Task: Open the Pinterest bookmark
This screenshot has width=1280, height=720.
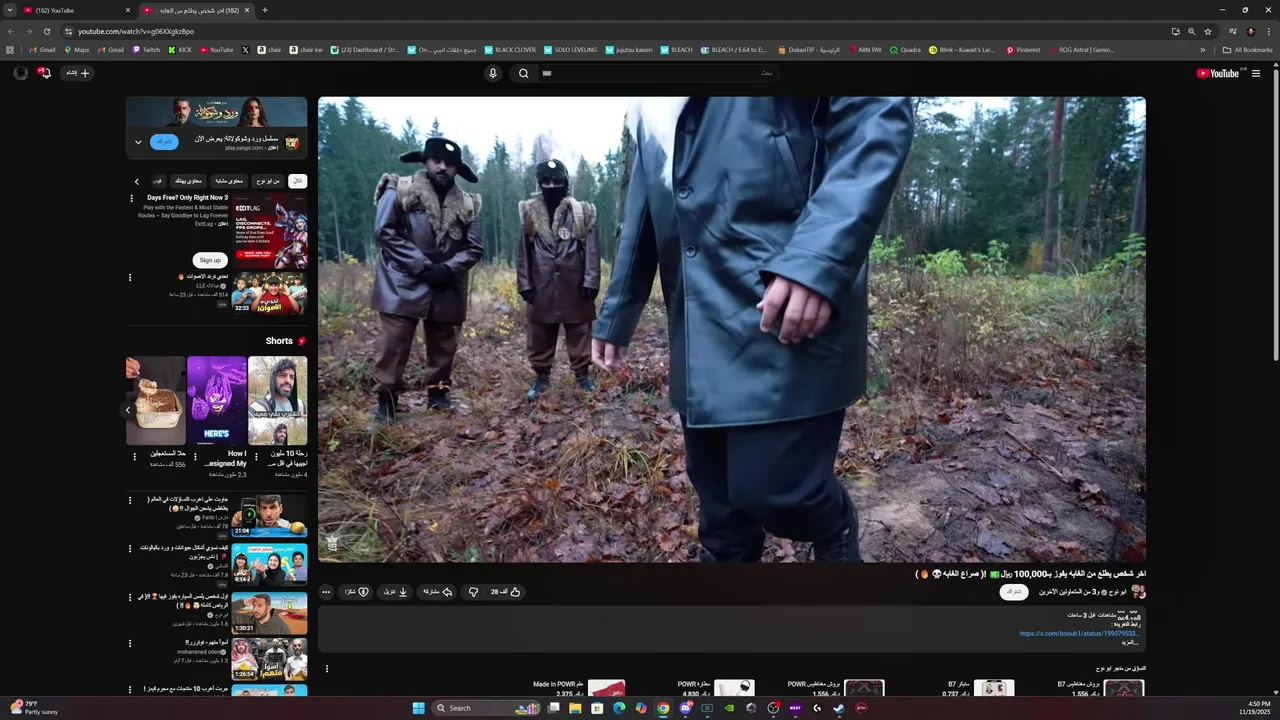Action: pos(1023,50)
